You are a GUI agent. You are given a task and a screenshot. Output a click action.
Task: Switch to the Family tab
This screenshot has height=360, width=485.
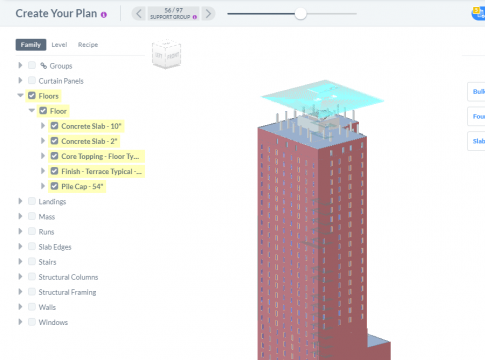(x=31, y=45)
